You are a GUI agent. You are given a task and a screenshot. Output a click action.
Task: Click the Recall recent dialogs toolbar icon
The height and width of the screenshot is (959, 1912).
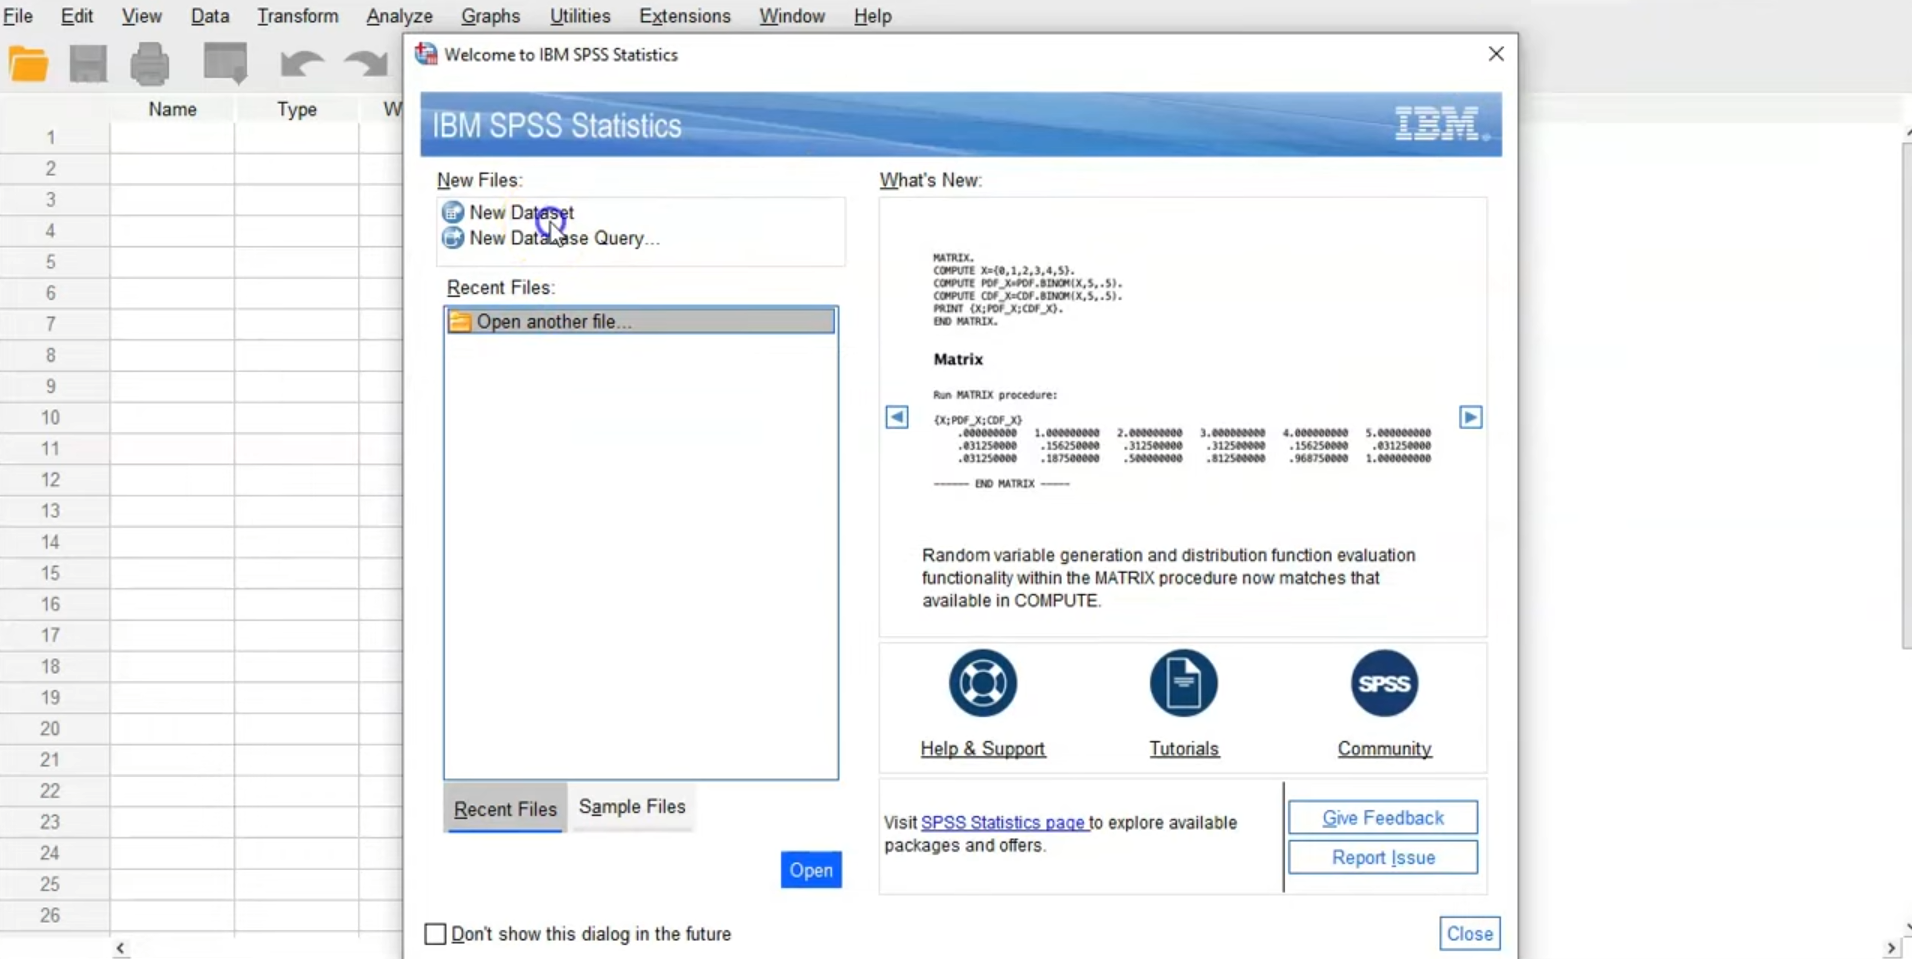click(x=225, y=64)
